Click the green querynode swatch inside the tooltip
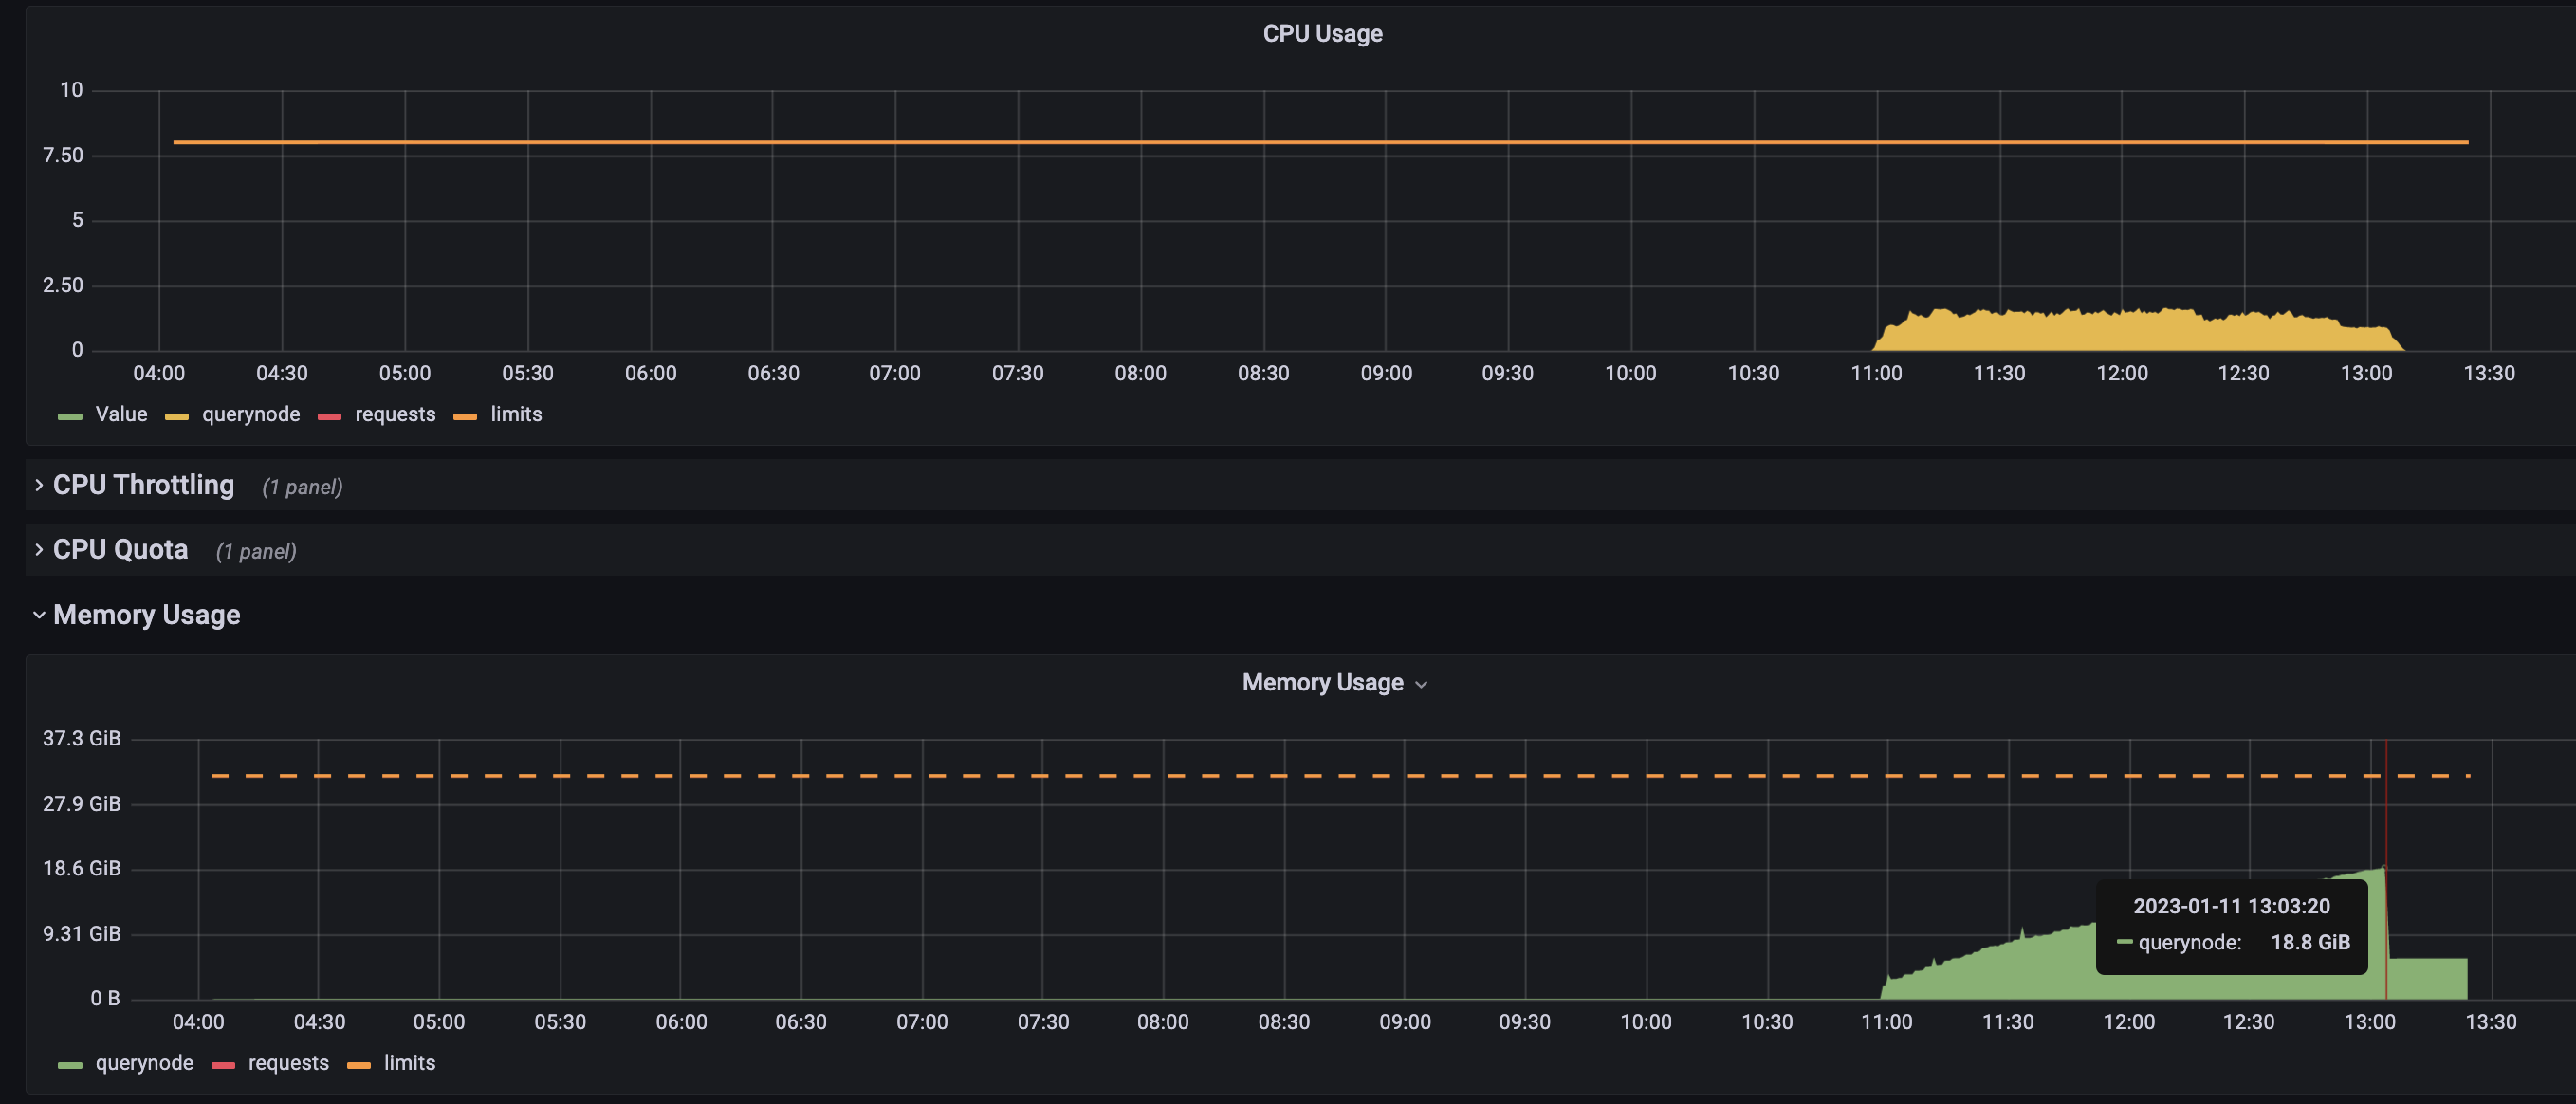The height and width of the screenshot is (1104, 2576). tap(2124, 941)
